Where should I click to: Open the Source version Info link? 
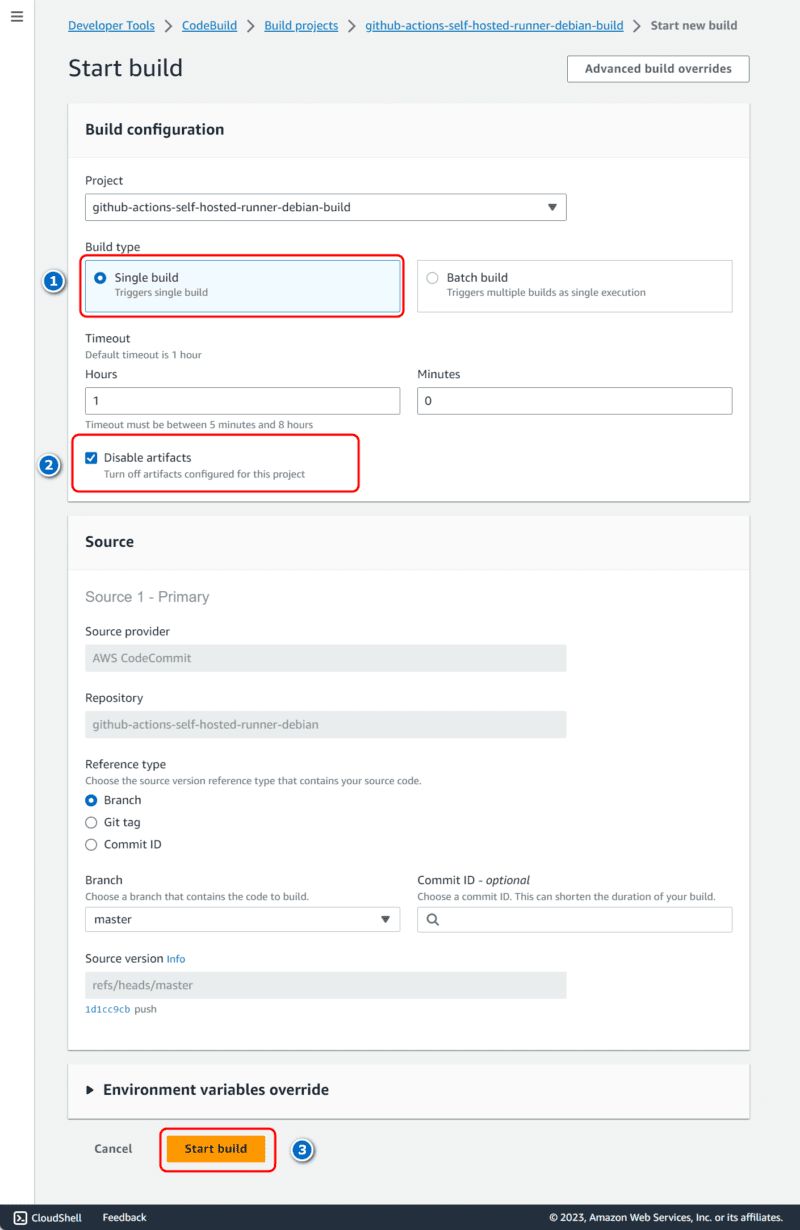click(176, 959)
